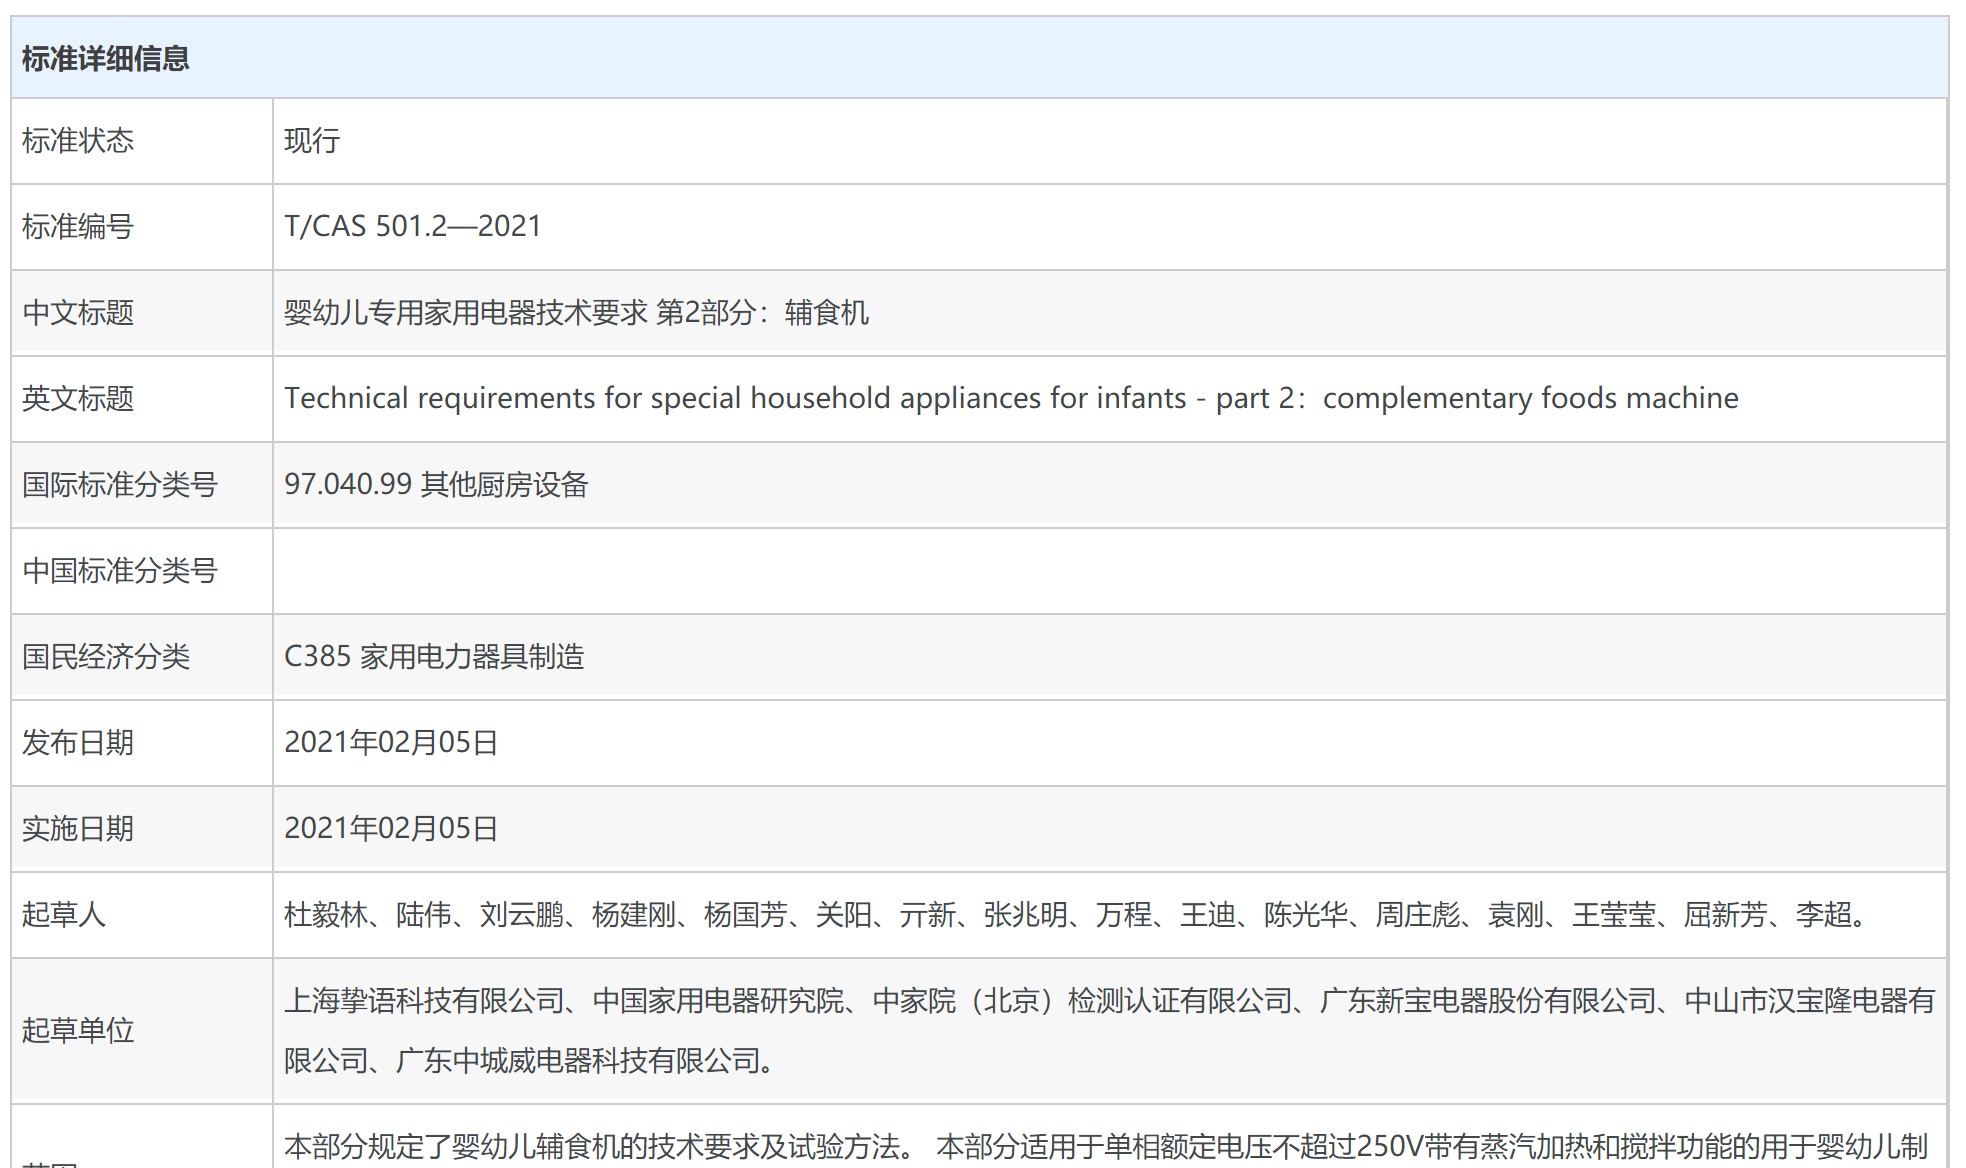This screenshot has width=1966, height=1168.
Task: Click the 标准详细信息 header
Action: point(106,59)
